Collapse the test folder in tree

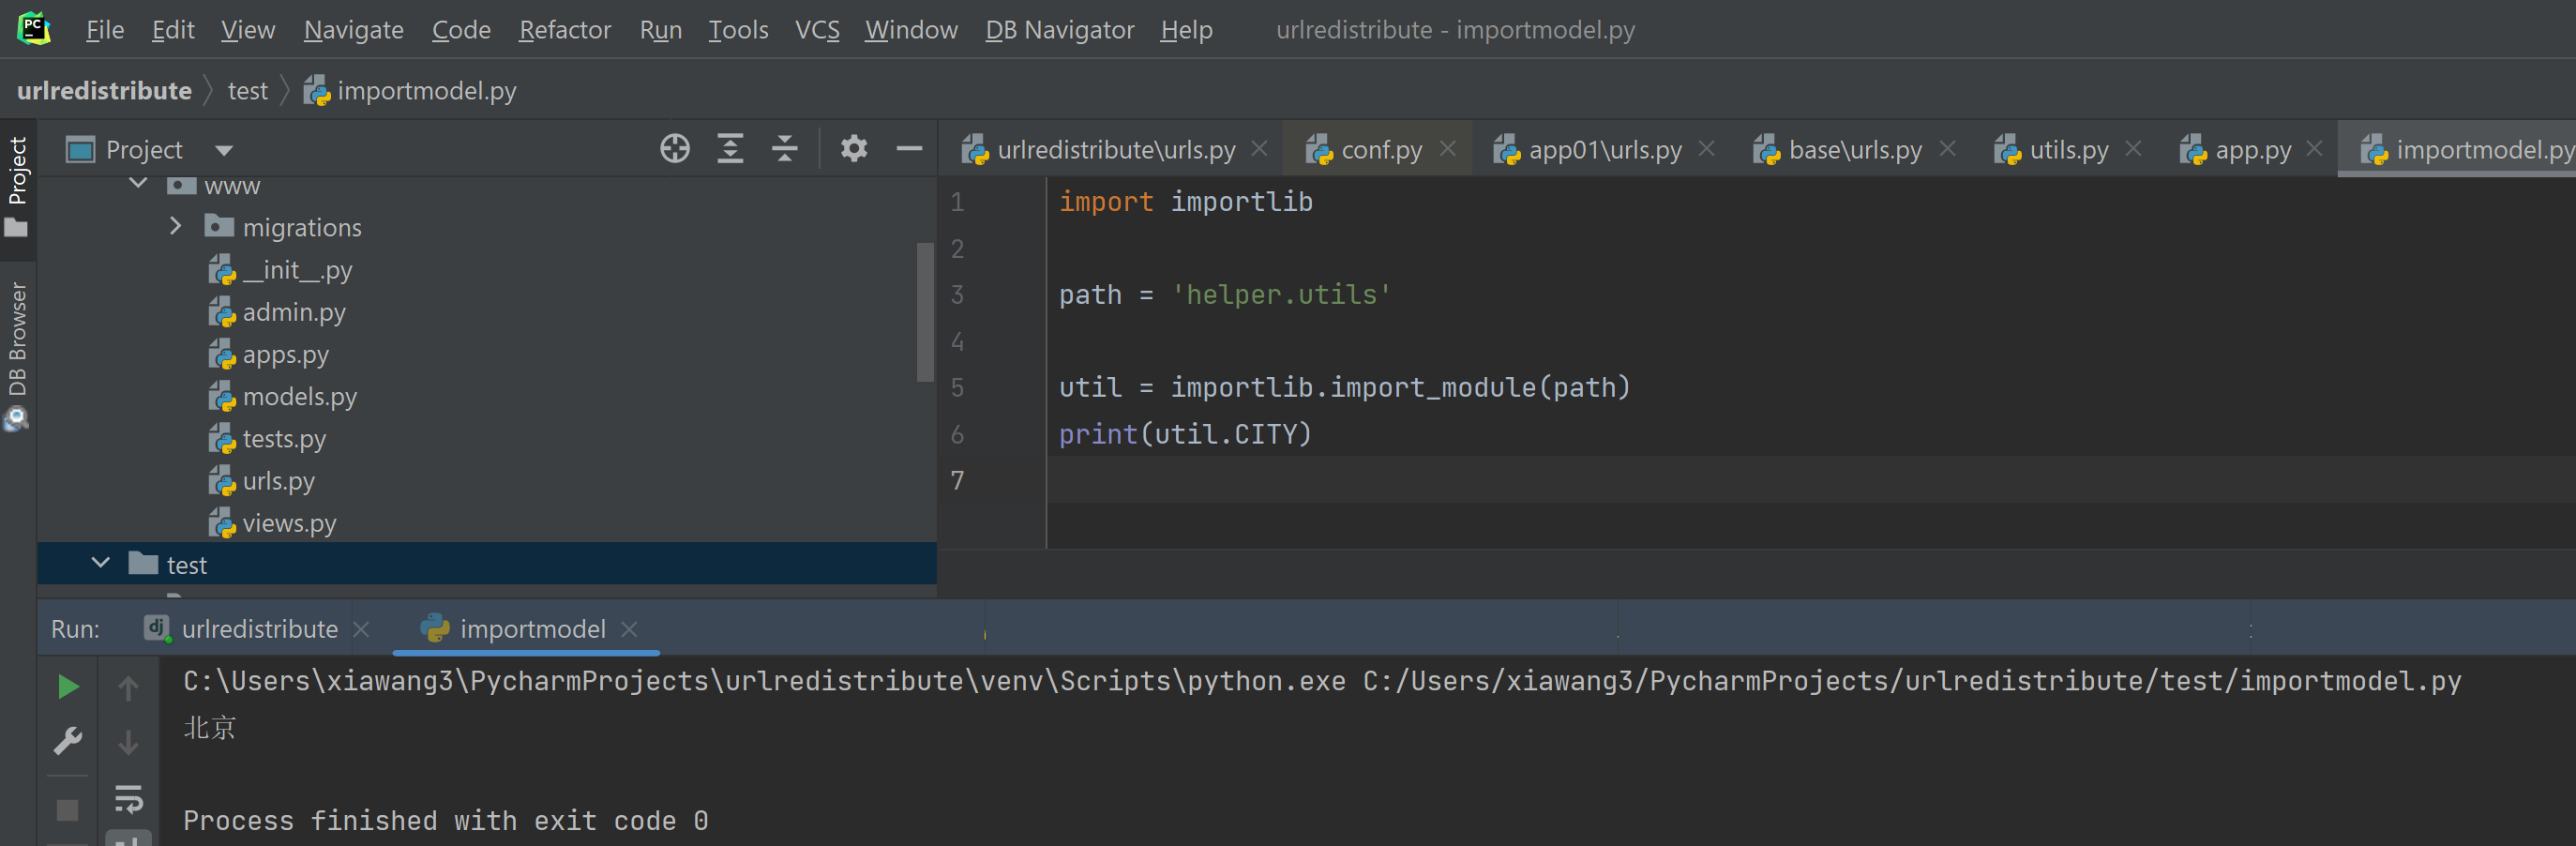click(101, 564)
